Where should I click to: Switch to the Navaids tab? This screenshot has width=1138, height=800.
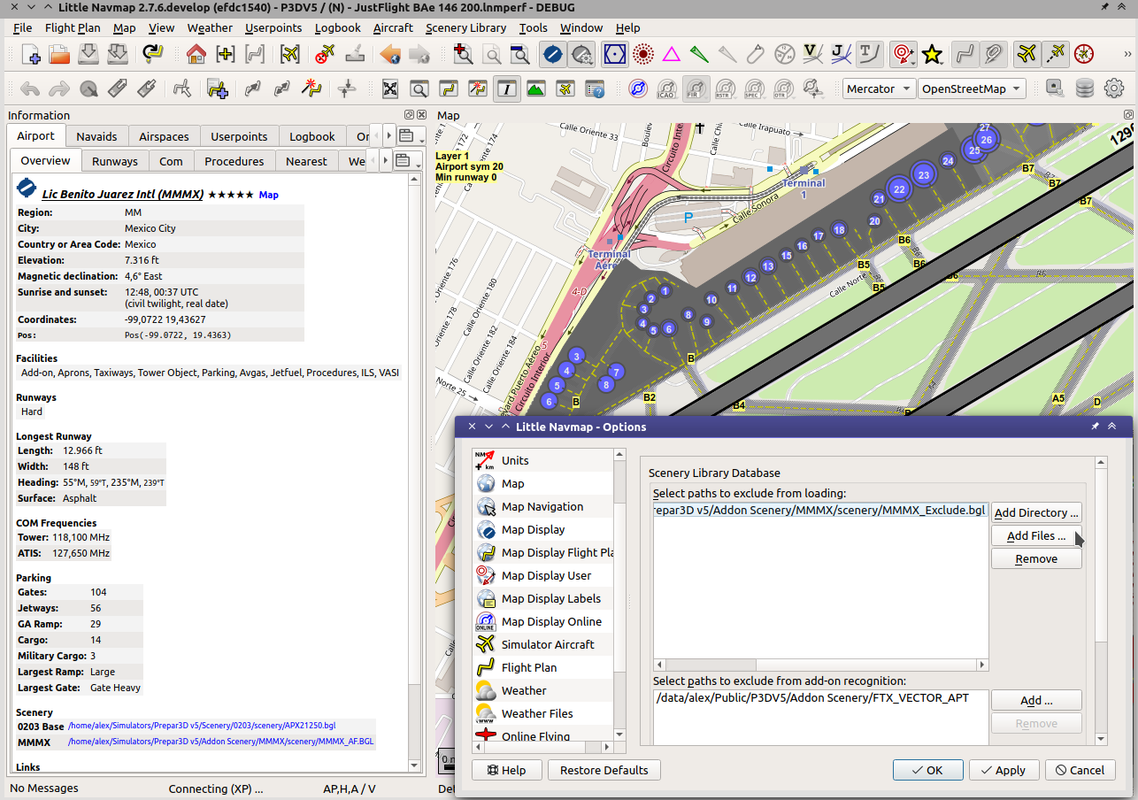tap(97, 136)
